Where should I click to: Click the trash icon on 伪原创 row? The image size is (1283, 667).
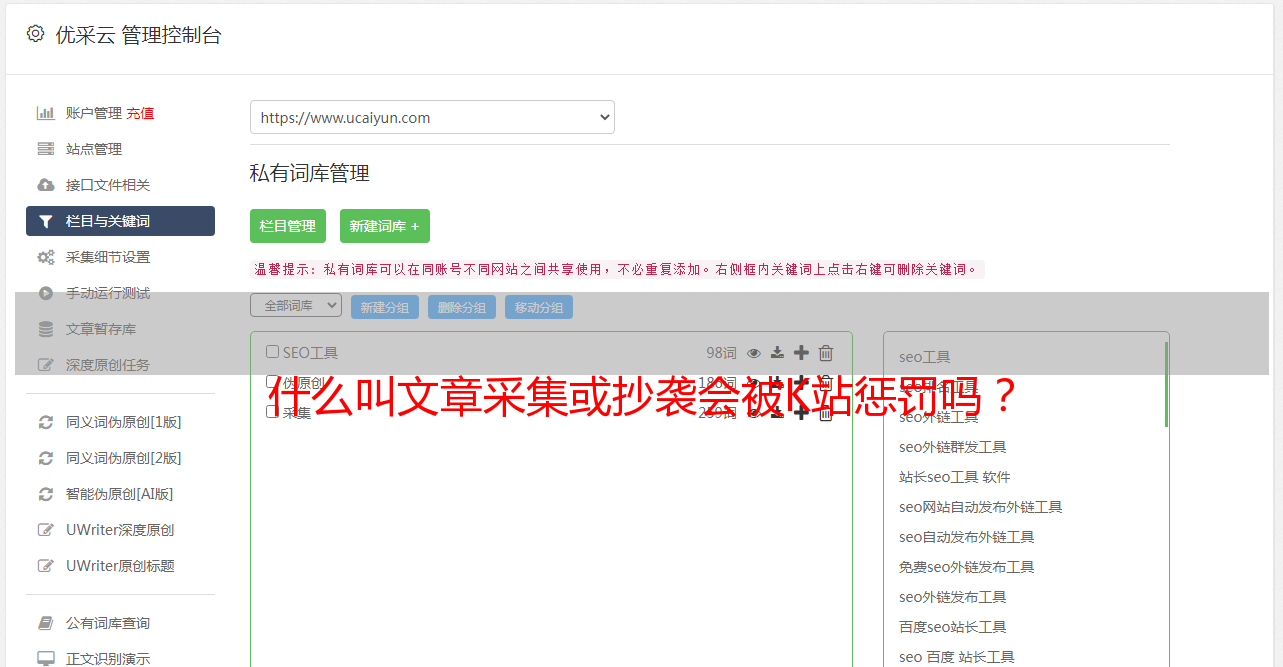tap(826, 383)
